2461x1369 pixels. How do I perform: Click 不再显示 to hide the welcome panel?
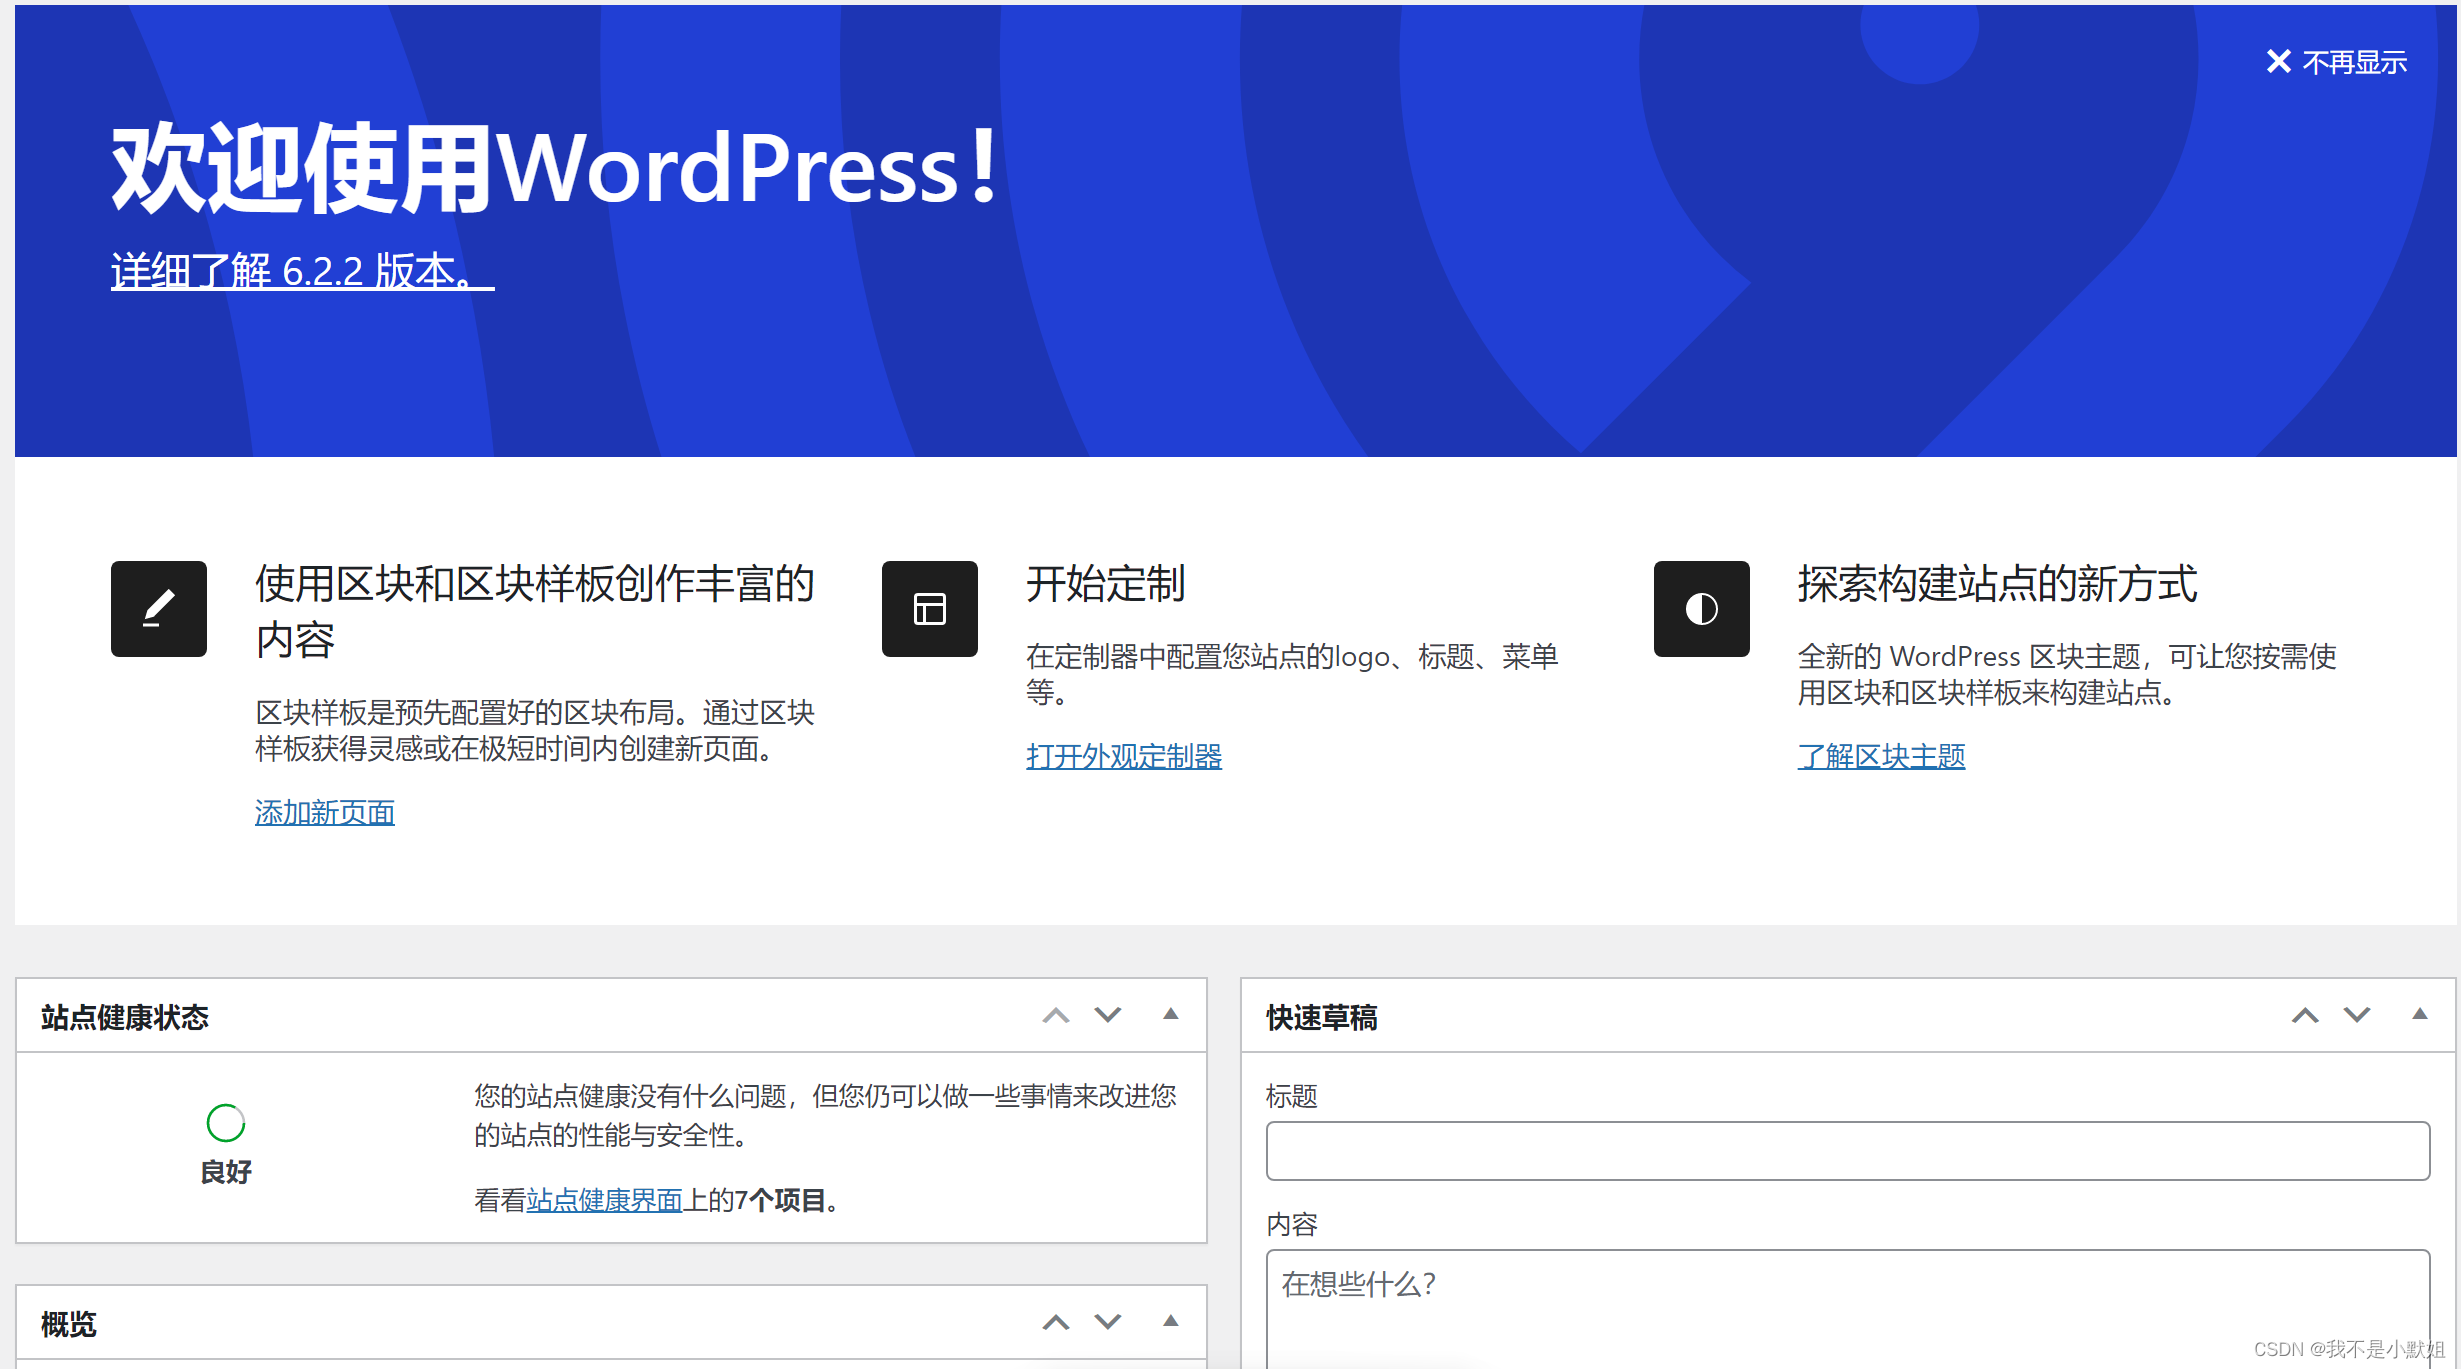2356,61
